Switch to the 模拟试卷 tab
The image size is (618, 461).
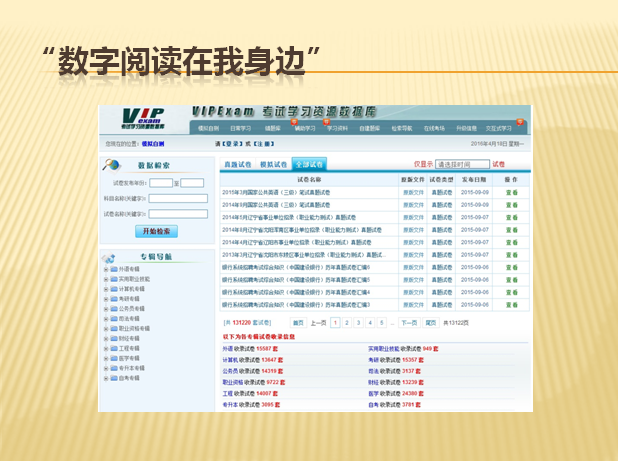[x=273, y=164]
